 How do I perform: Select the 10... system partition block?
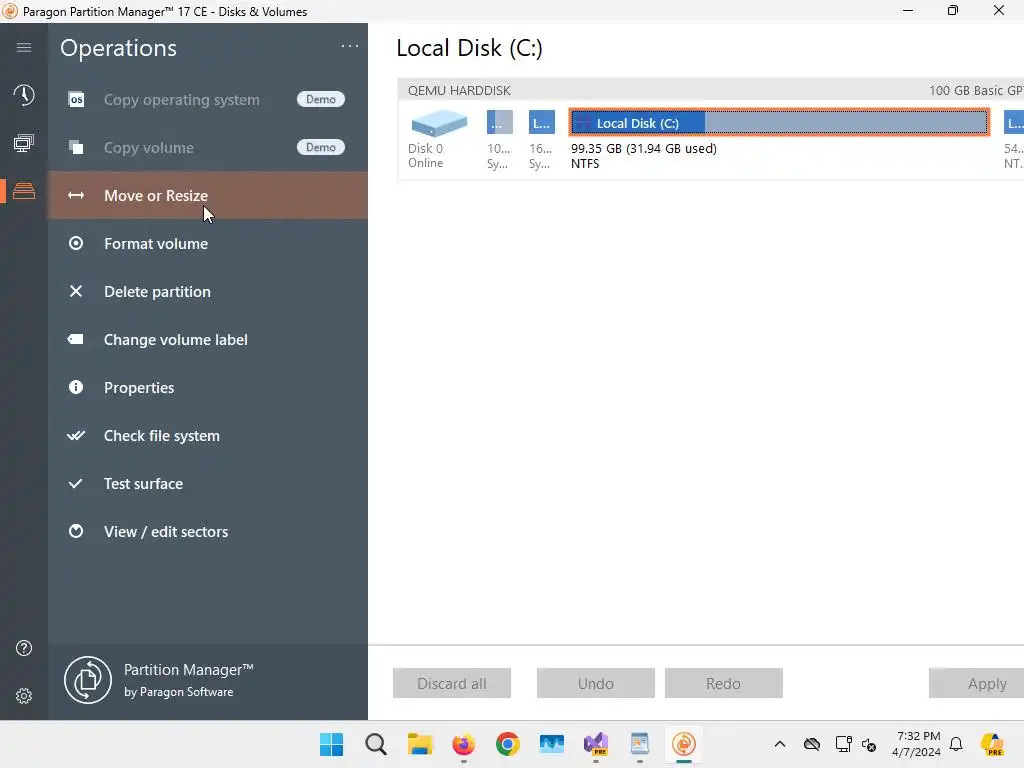pos(500,122)
